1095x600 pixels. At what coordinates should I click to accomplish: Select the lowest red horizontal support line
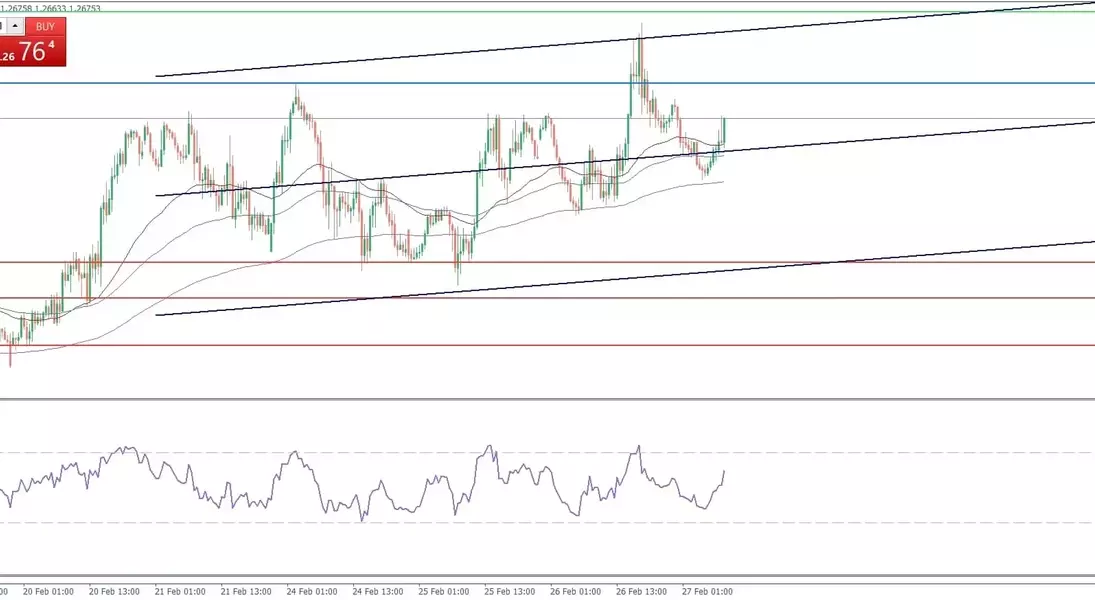600,346
